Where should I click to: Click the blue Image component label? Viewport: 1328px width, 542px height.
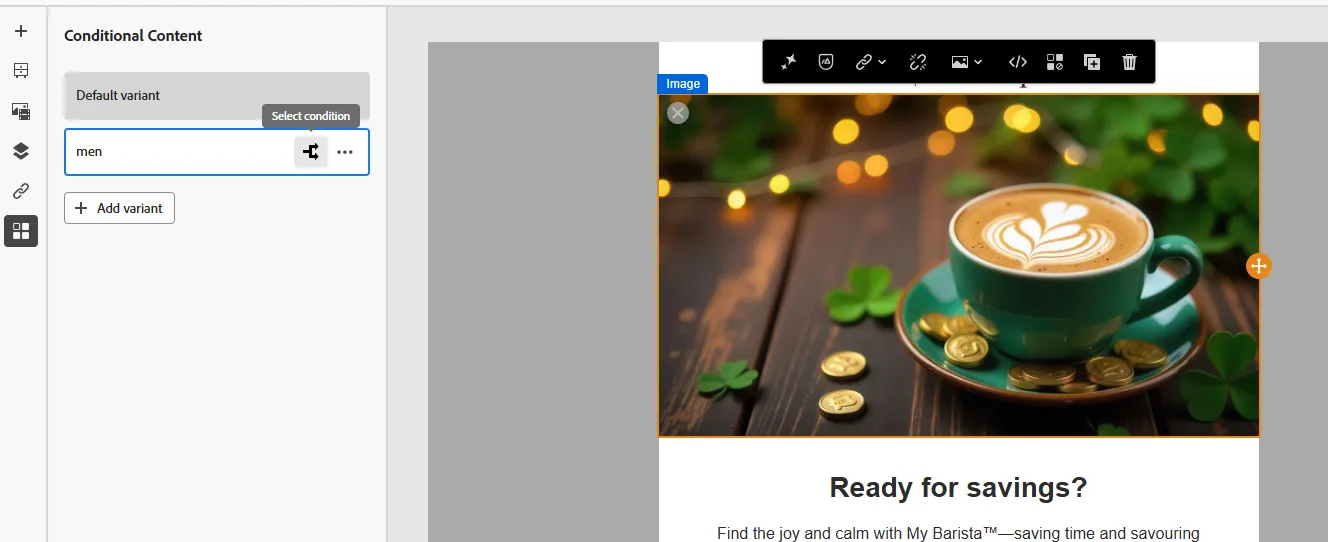pyautogui.click(x=683, y=84)
